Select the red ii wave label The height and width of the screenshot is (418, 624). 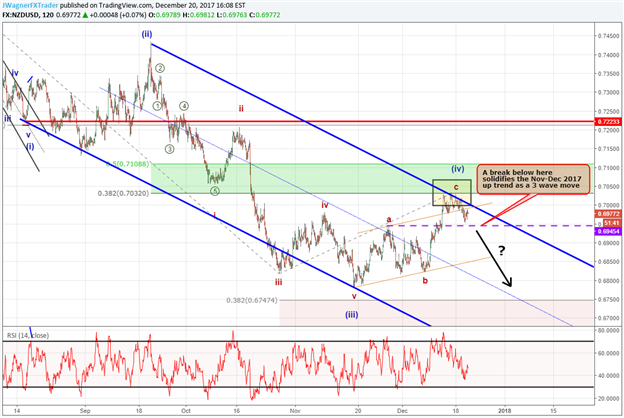241,108
